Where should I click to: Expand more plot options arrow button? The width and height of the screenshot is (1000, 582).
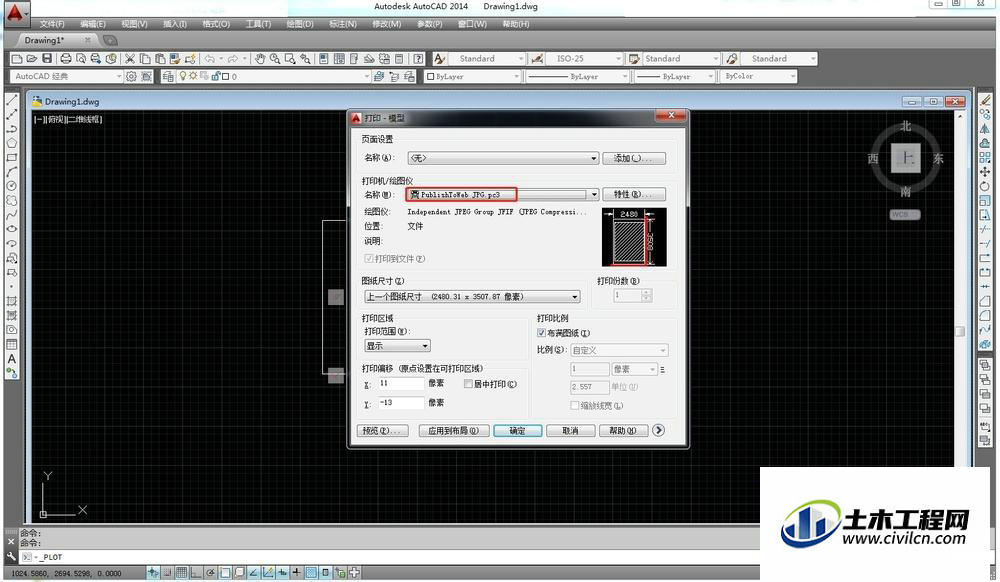click(659, 430)
